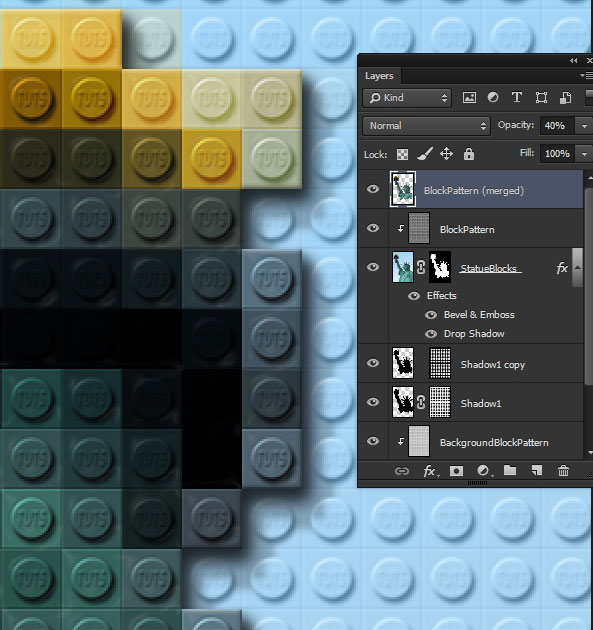This screenshot has width=593, height=630.
Task: Link layers icon at panel bottom
Action: tap(402, 471)
